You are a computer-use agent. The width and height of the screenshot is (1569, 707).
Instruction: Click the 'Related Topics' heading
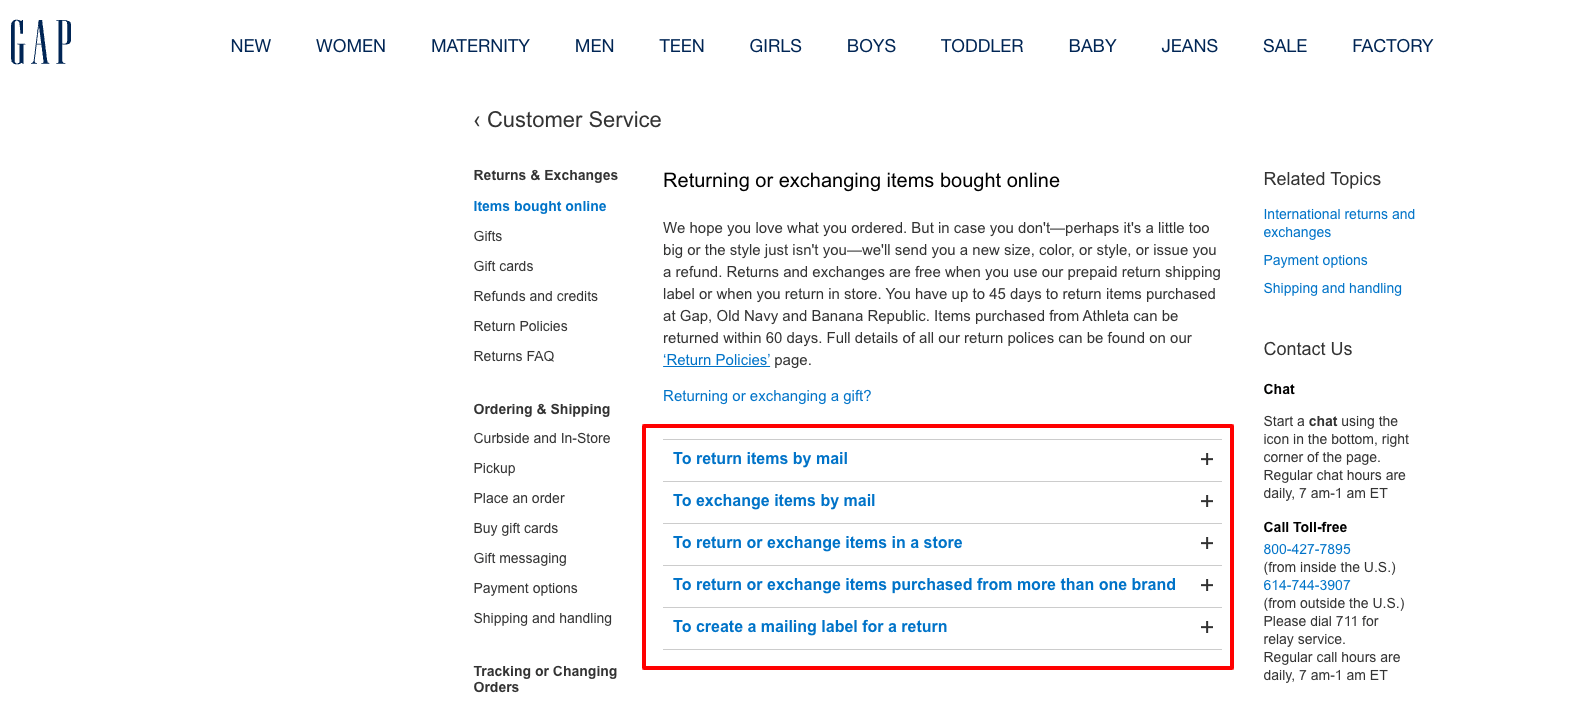(x=1321, y=179)
